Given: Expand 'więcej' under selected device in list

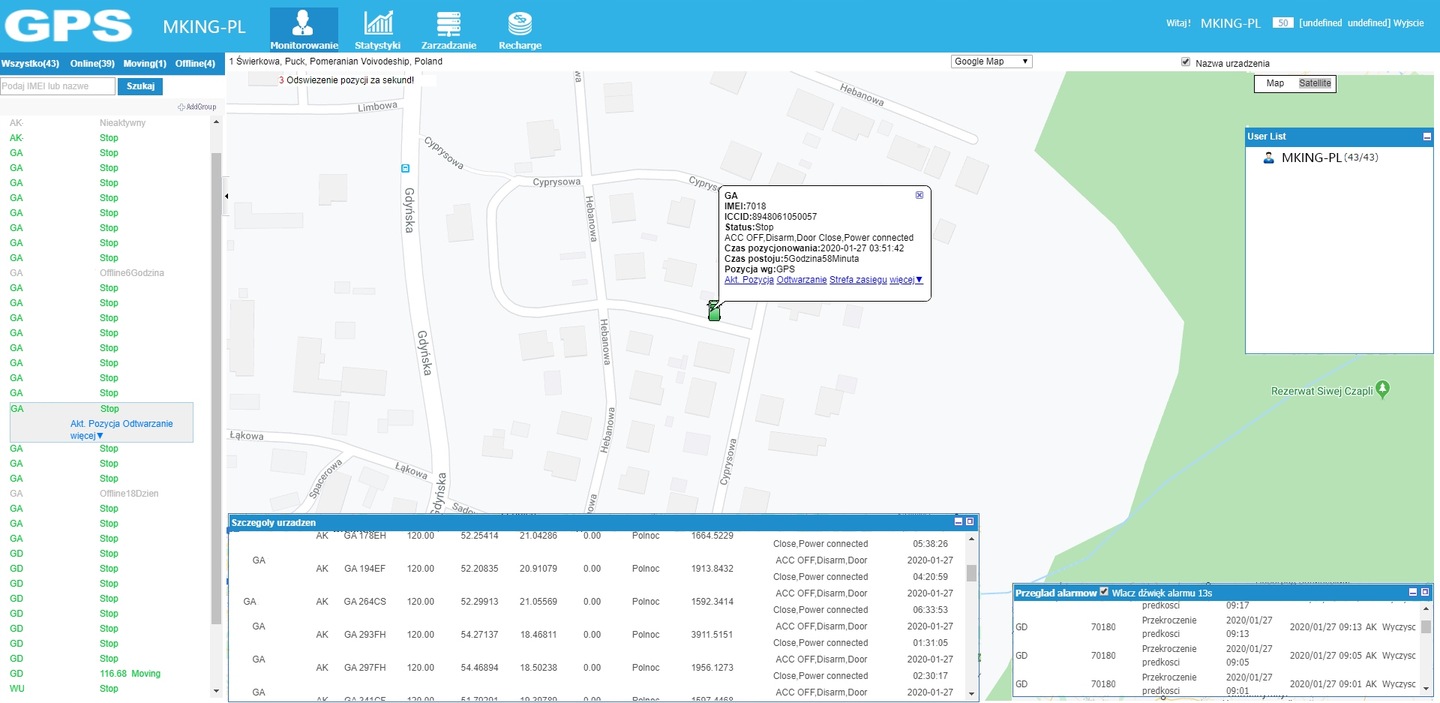Looking at the screenshot, I should (x=87, y=436).
